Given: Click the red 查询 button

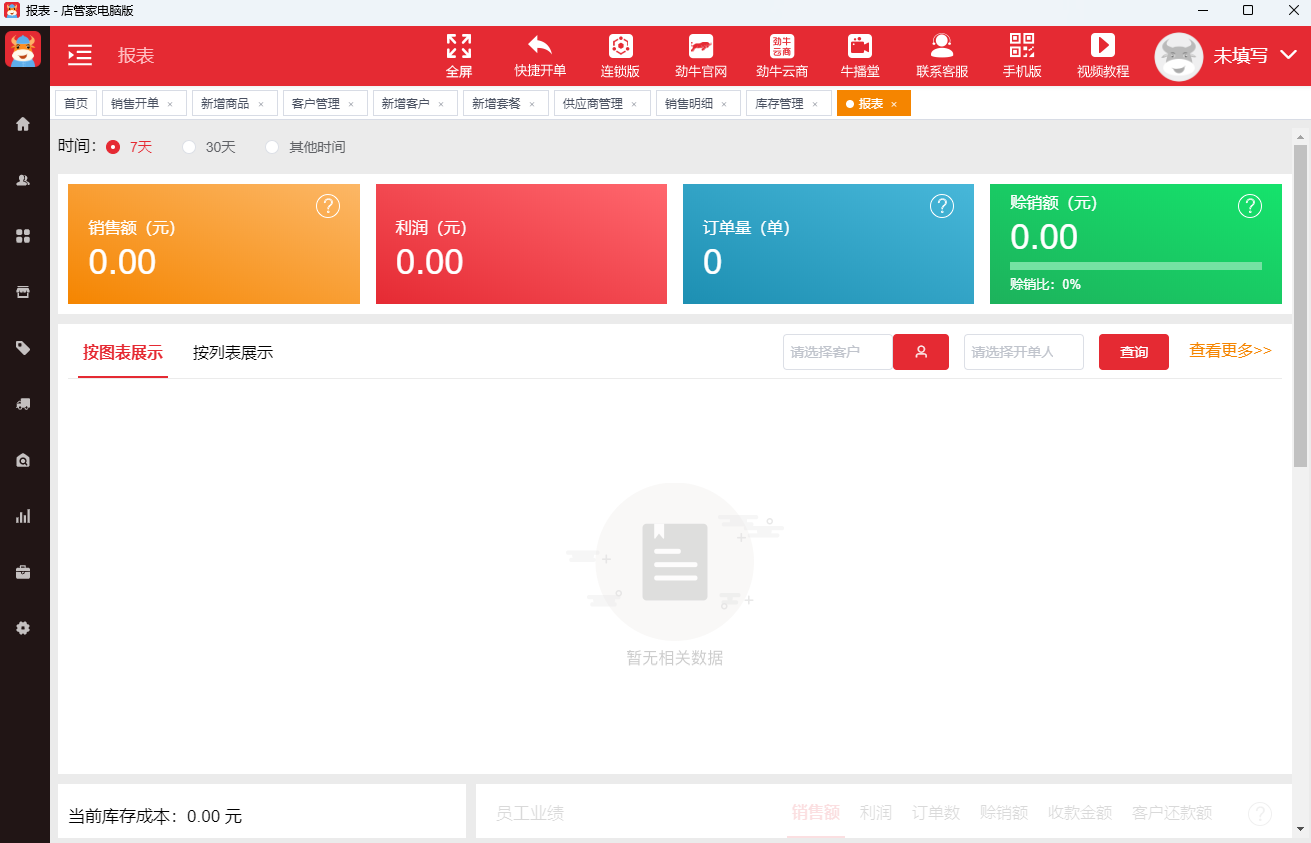Looking at the screenshot, I should tap(1134, 352).
